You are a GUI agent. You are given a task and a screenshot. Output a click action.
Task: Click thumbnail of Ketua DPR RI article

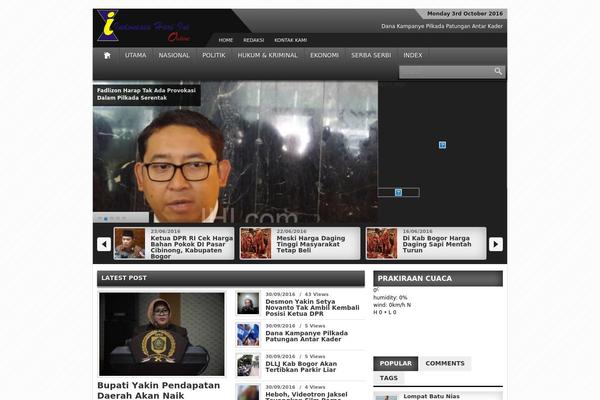click(x=130, y=244)
